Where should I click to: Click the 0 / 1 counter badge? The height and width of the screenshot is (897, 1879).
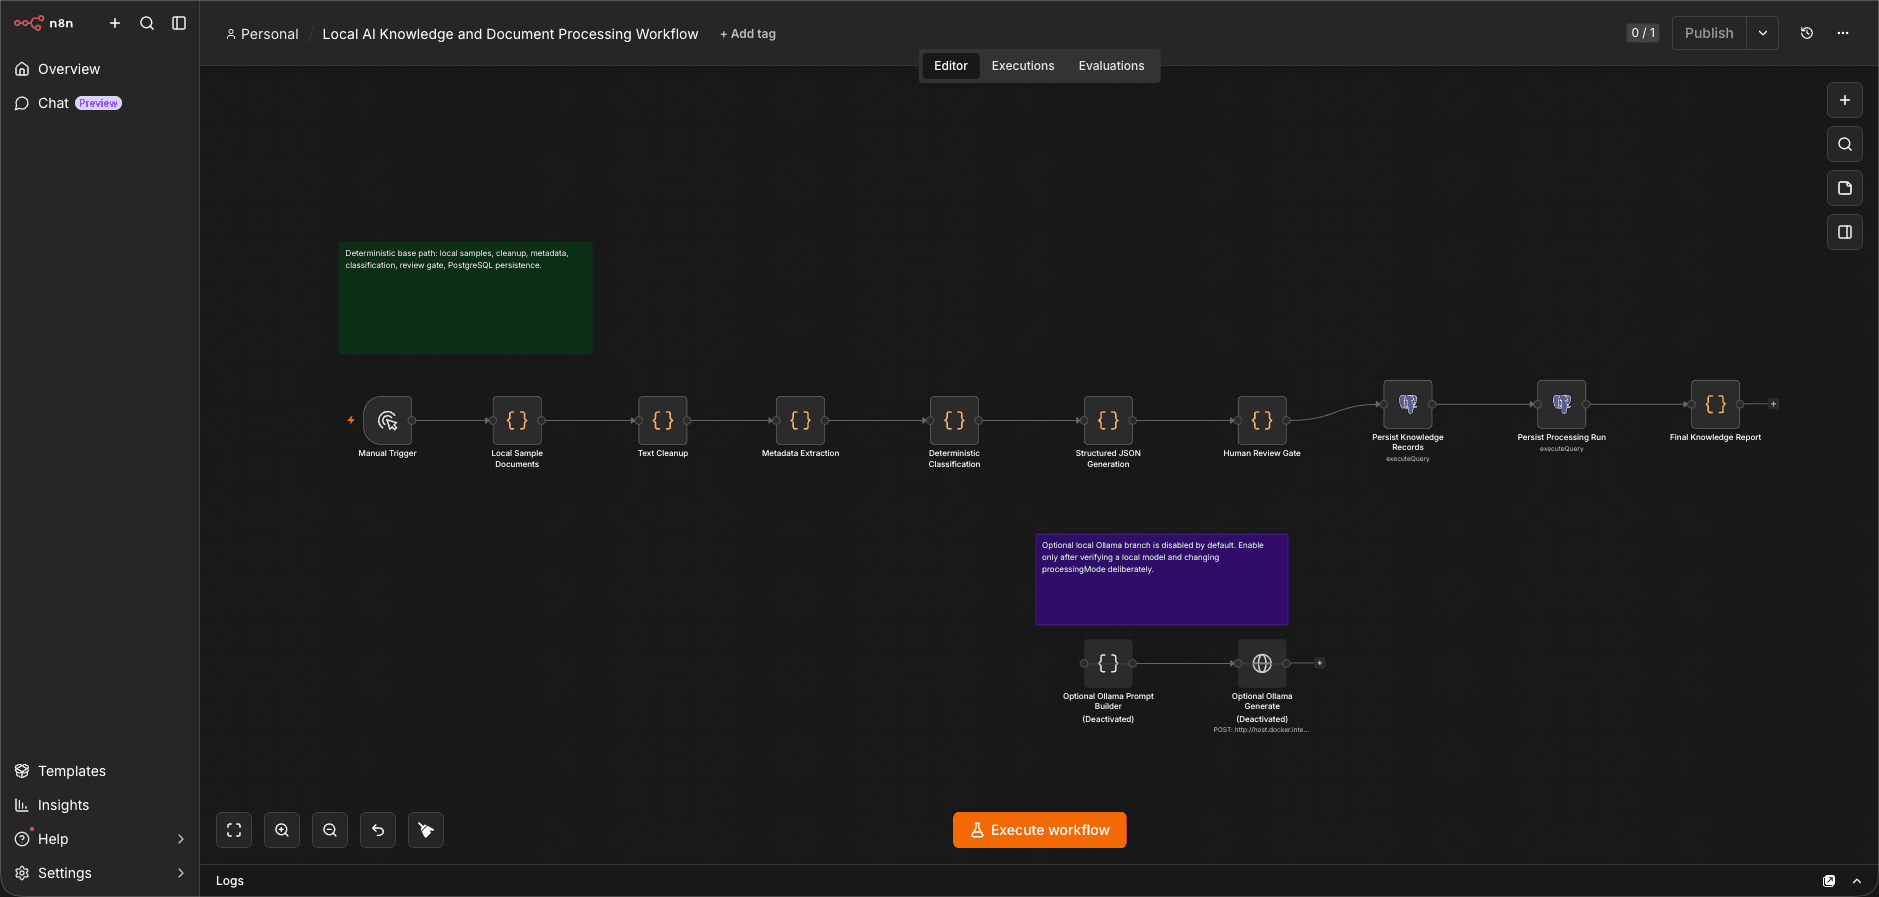tap(1643, 33)
